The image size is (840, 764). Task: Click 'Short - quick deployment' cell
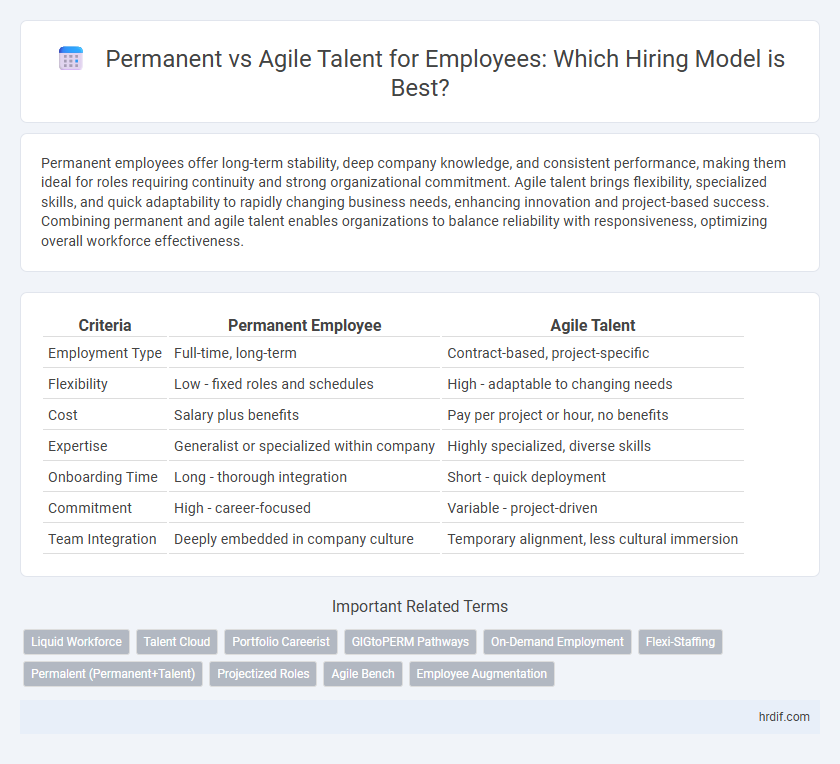pyautogui.click(x=592, y=477)
